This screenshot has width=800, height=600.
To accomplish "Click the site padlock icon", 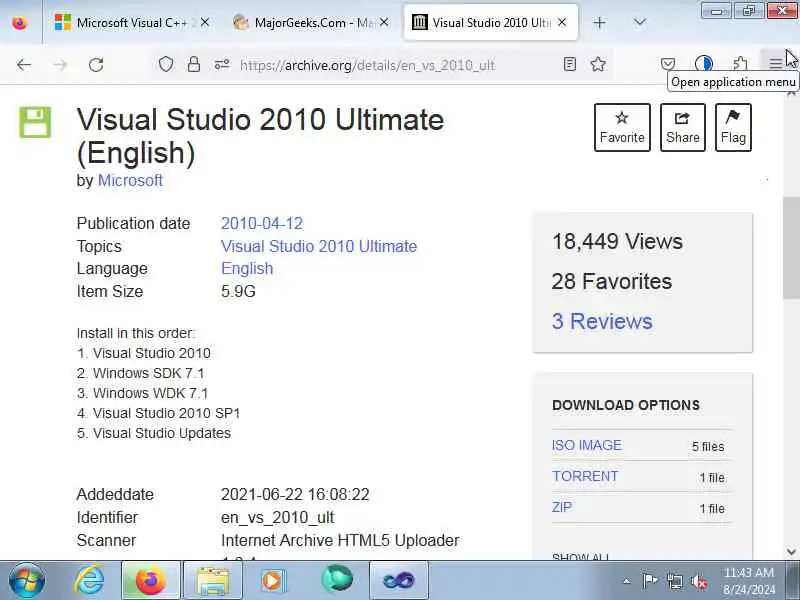I will tap(194, 64).
